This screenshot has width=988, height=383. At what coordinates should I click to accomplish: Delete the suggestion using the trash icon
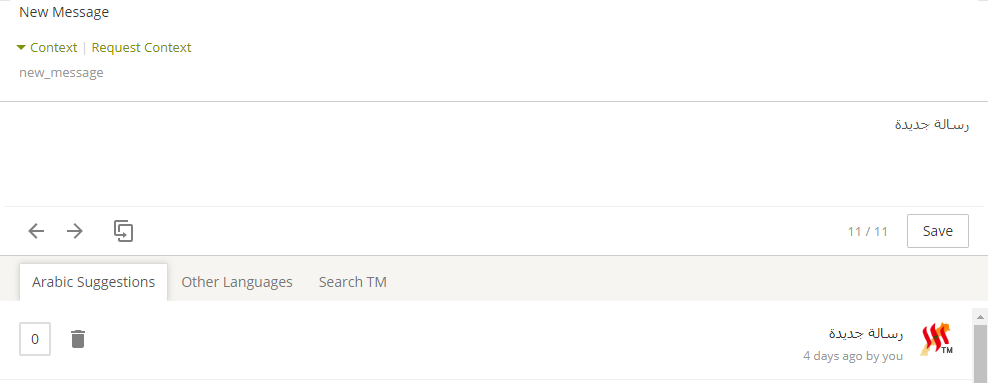(x=78, y=339)
